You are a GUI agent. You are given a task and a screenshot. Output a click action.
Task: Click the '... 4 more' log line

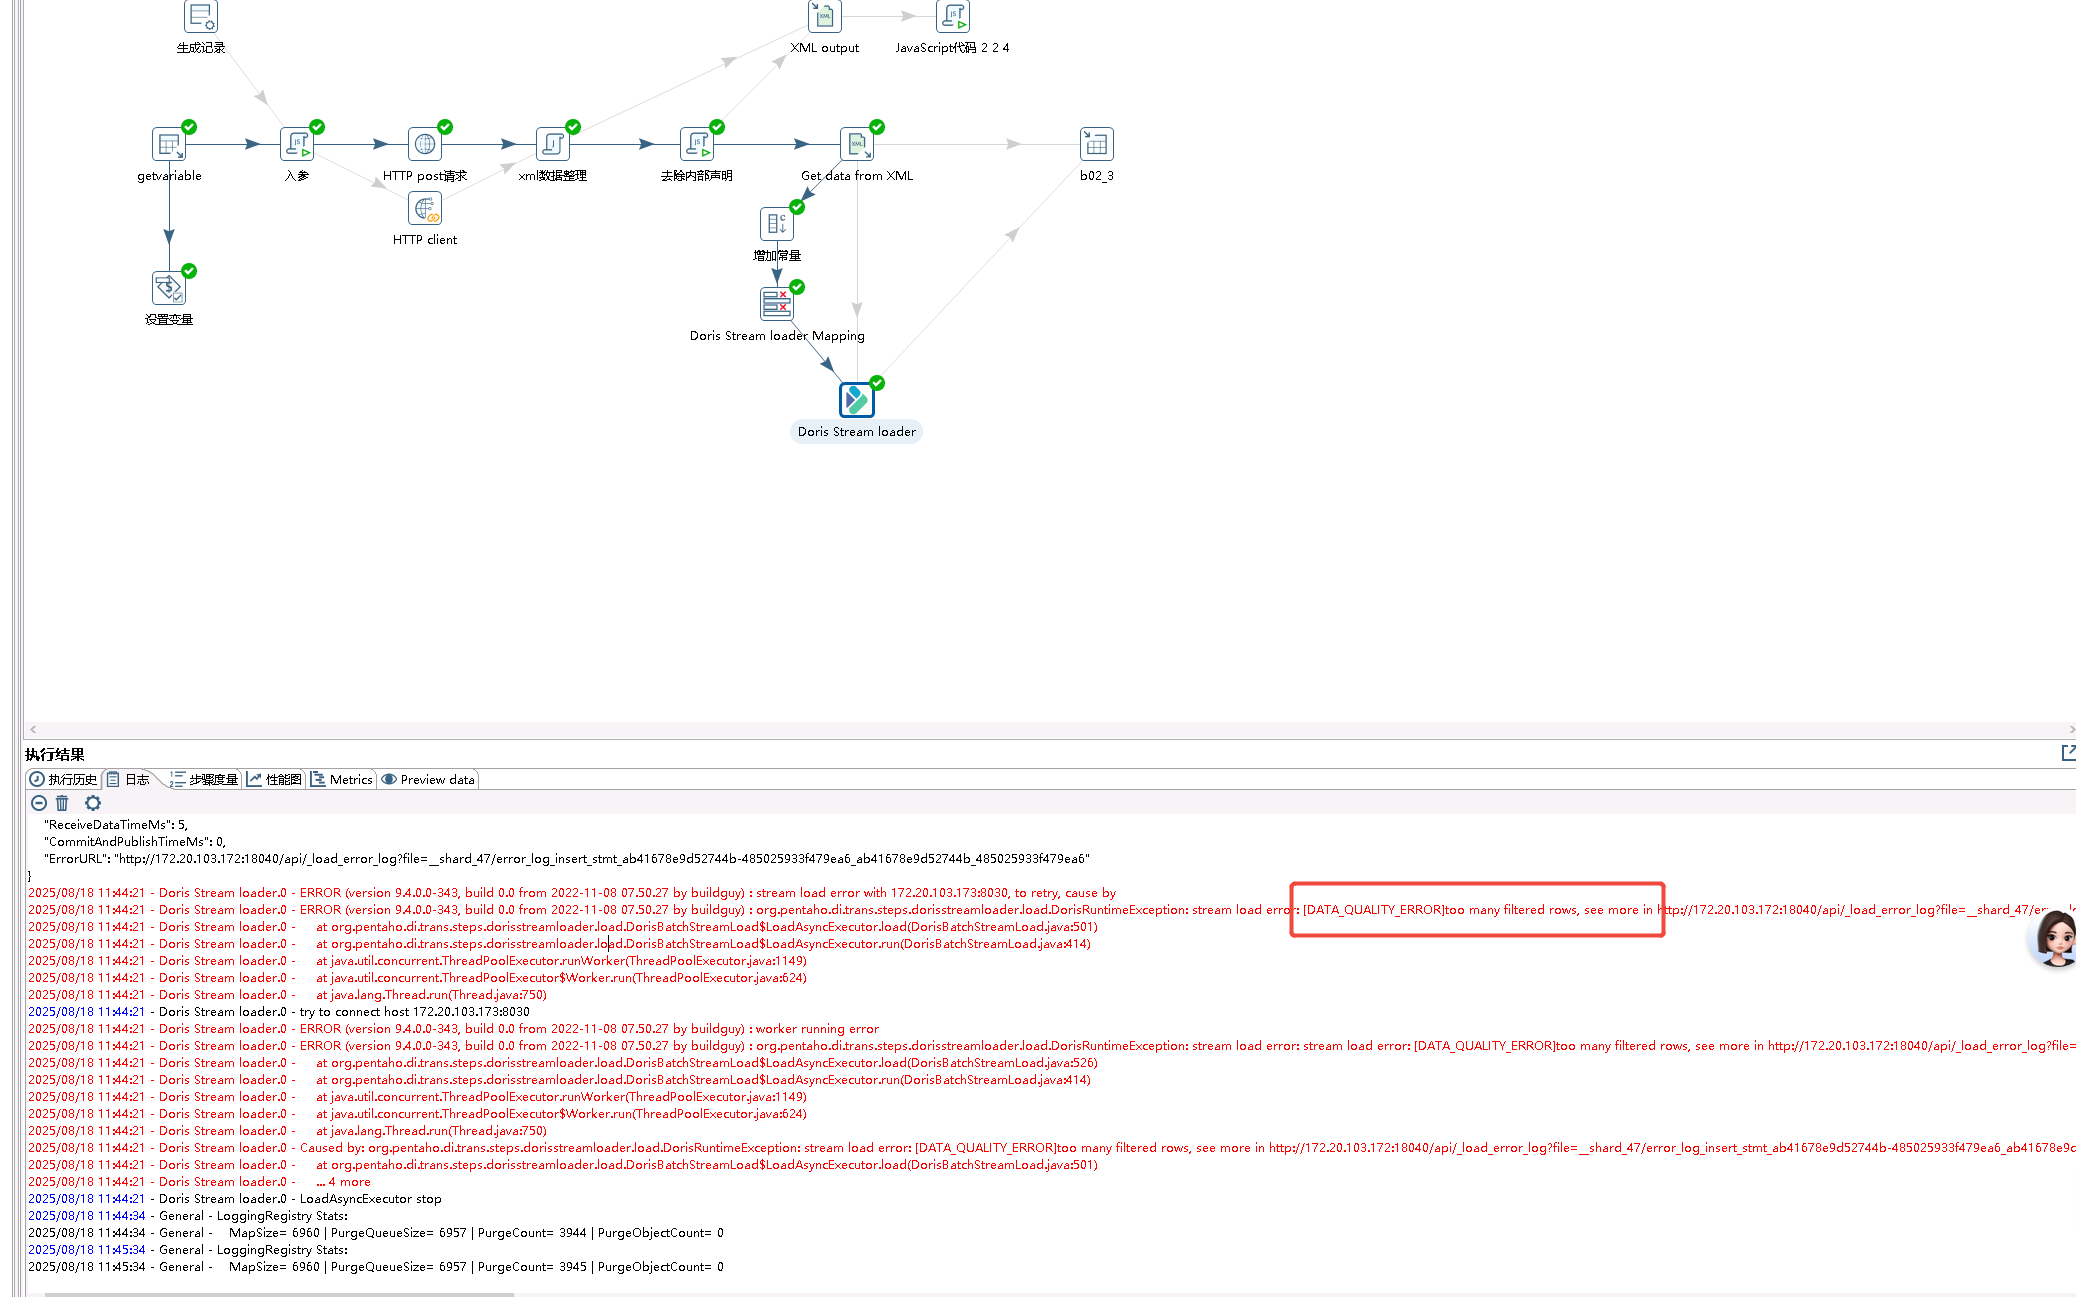pos(199,1182)
